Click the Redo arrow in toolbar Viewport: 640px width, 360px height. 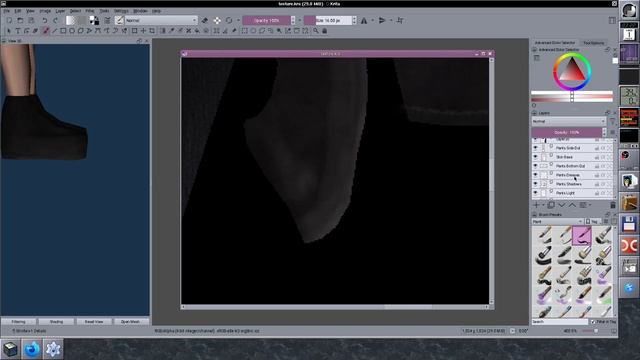click(56, 20)
